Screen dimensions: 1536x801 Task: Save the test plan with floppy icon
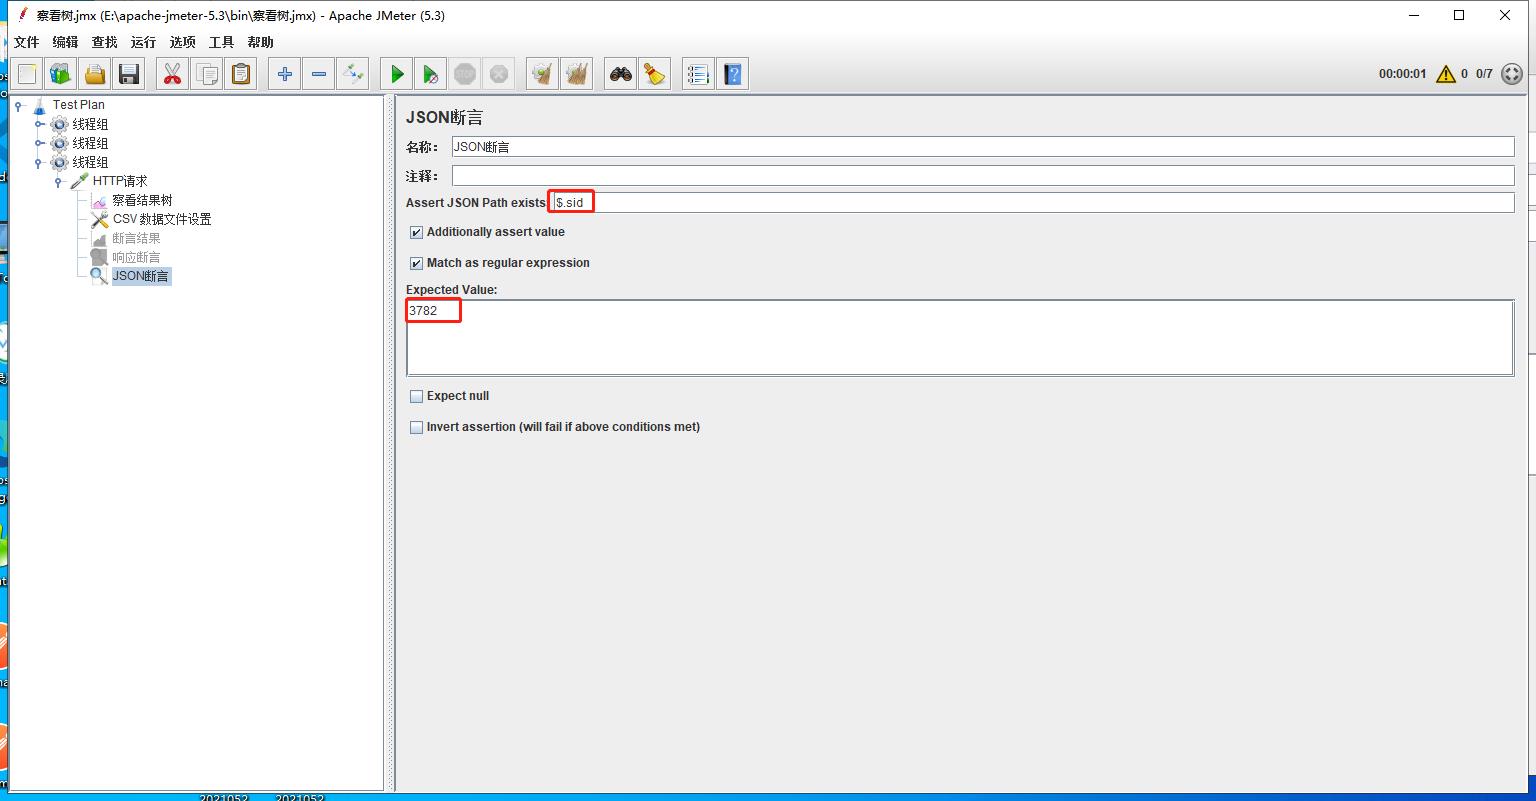coord(129,74)
